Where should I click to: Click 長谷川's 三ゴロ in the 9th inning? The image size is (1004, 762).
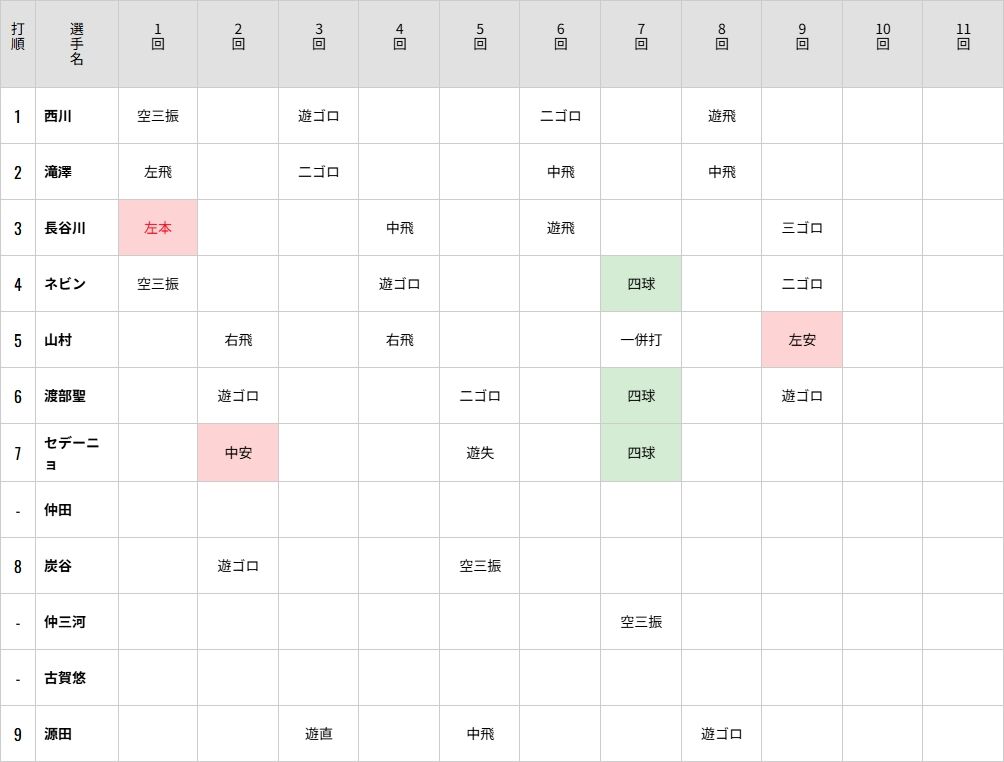(802, 228)
